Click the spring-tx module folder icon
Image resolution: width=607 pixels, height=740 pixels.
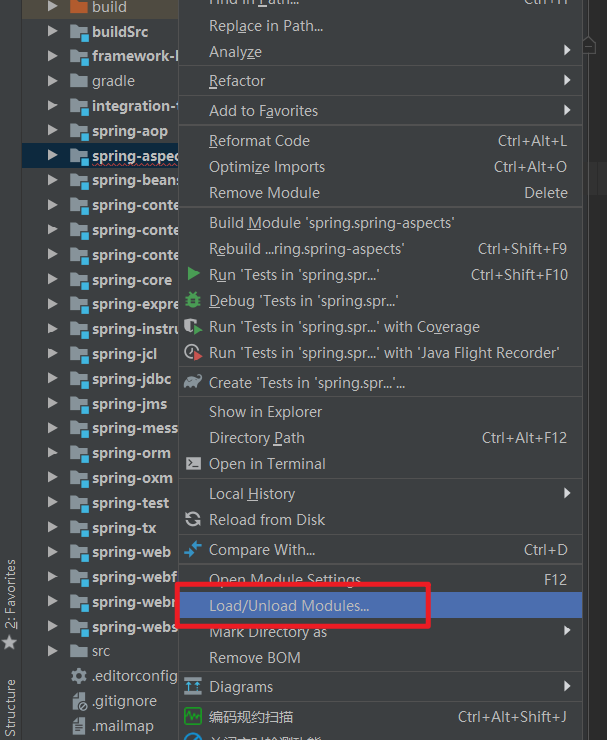point(79,528)
